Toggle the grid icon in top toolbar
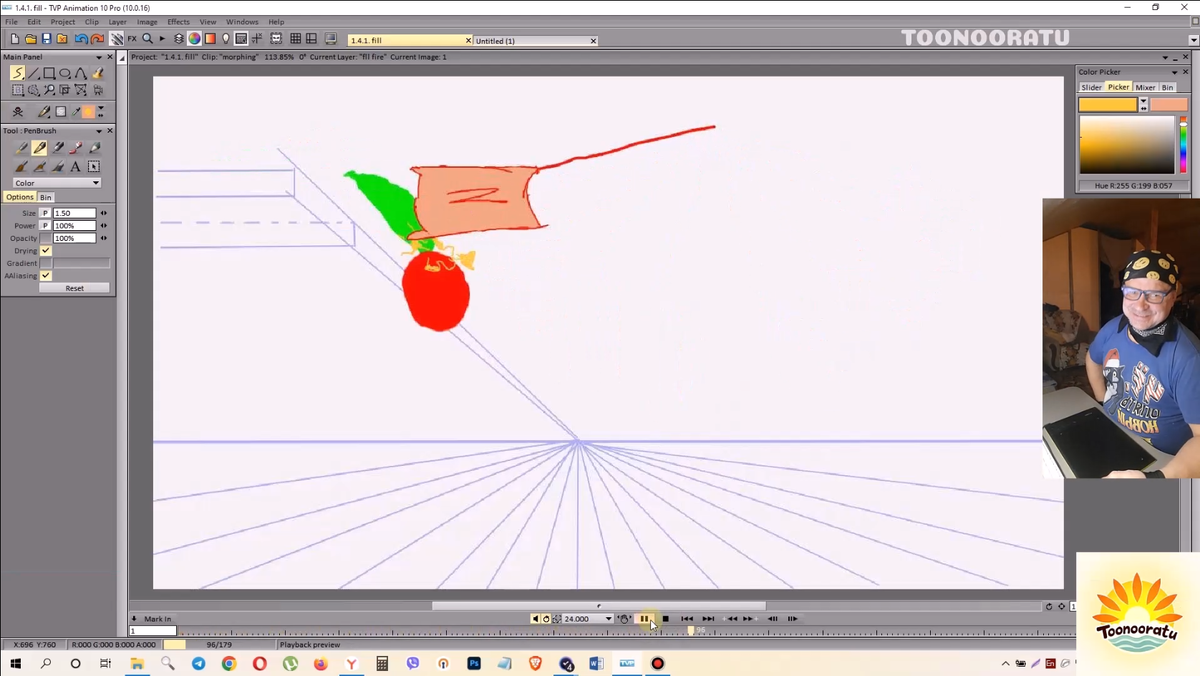Screen dimensions: 1200x676 [295, 39]
